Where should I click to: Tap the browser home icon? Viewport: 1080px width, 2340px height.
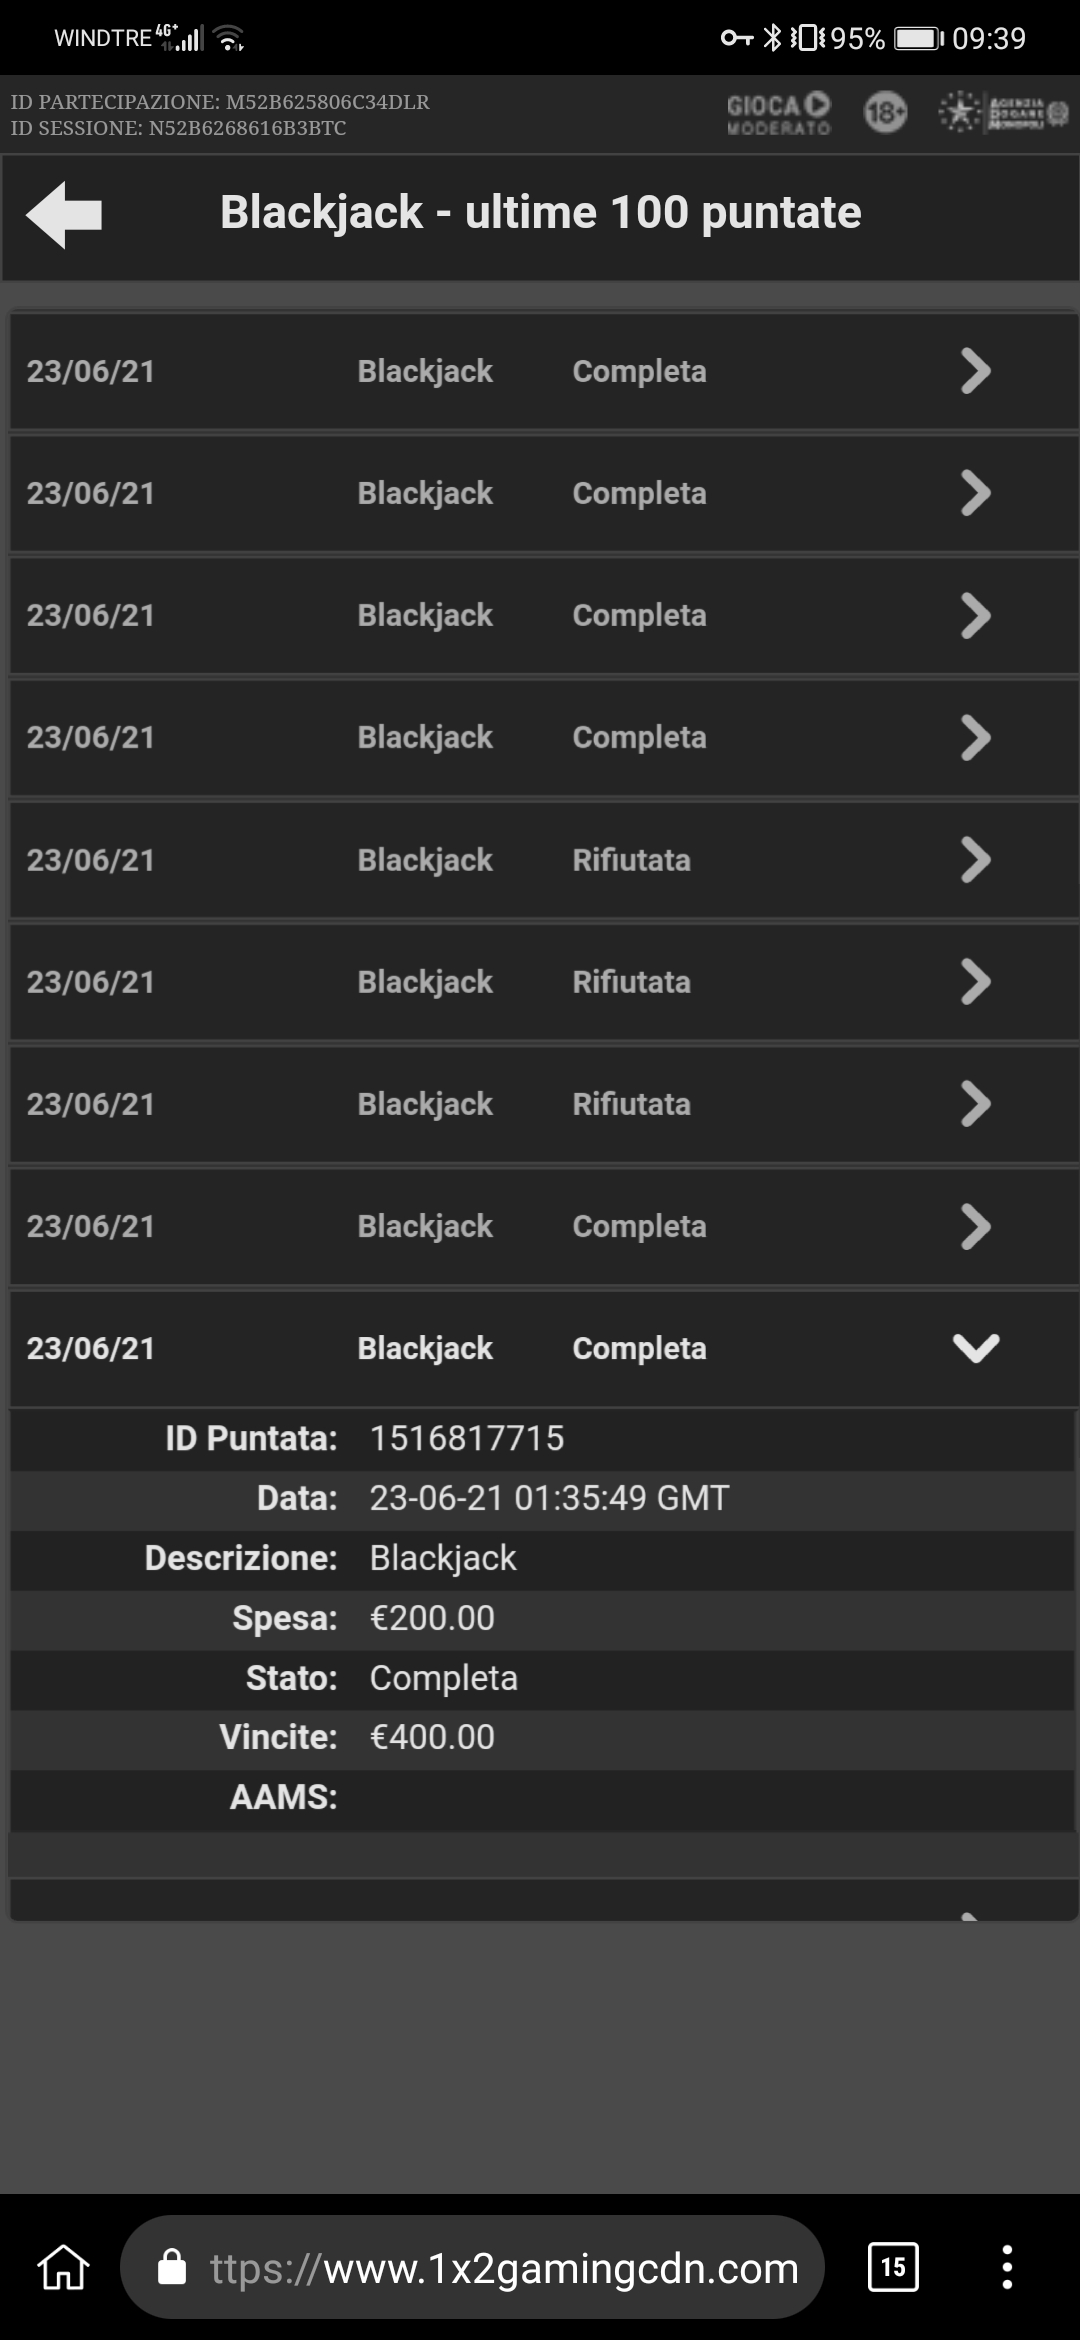pyautogui.click(x=64, y=2266)
